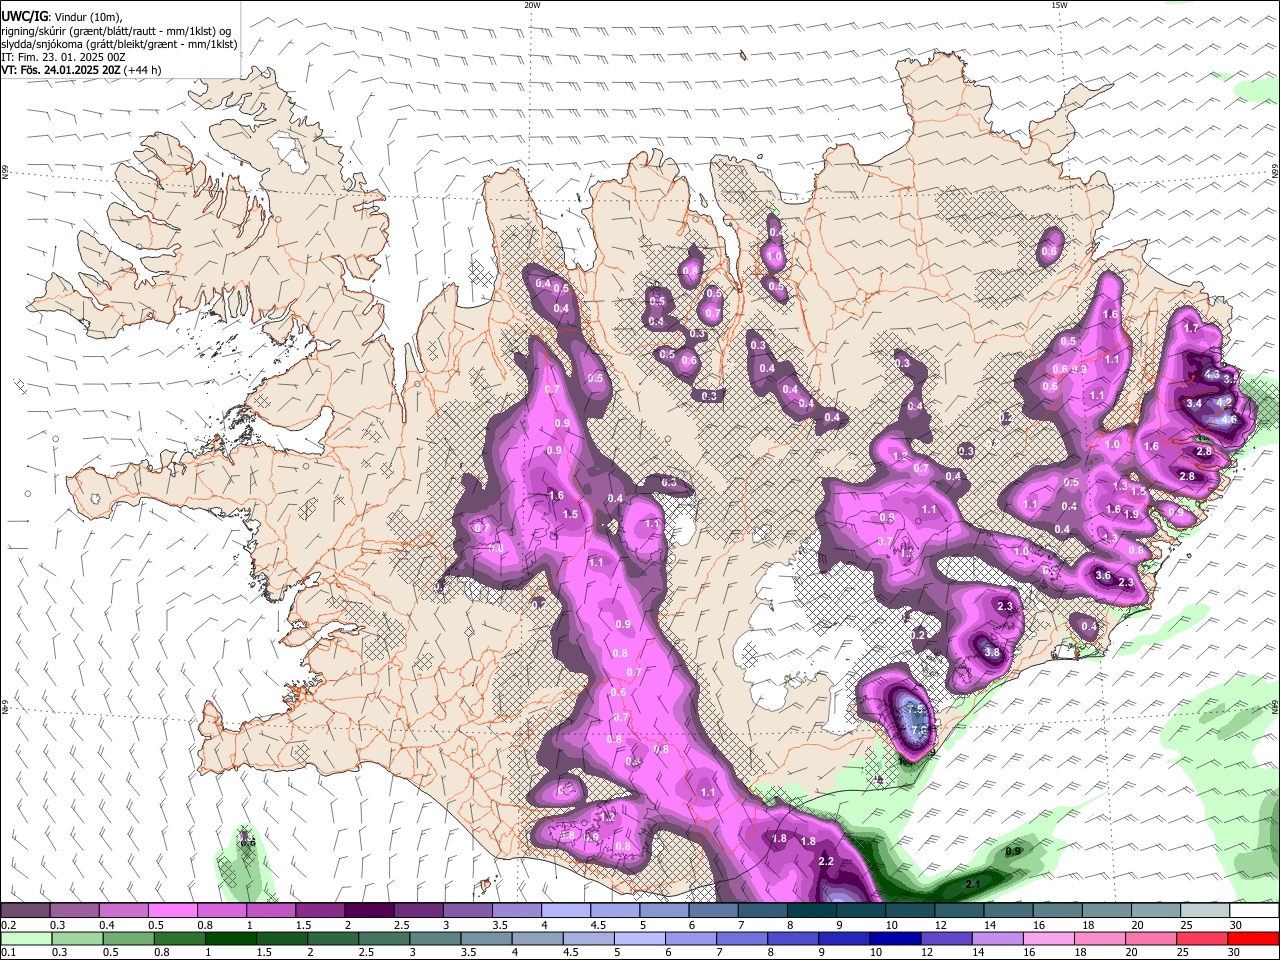1280x960 pixels.
Task: Click the bright pink 0.5 swatch in the purple scale
Action: tap(172, 911)
